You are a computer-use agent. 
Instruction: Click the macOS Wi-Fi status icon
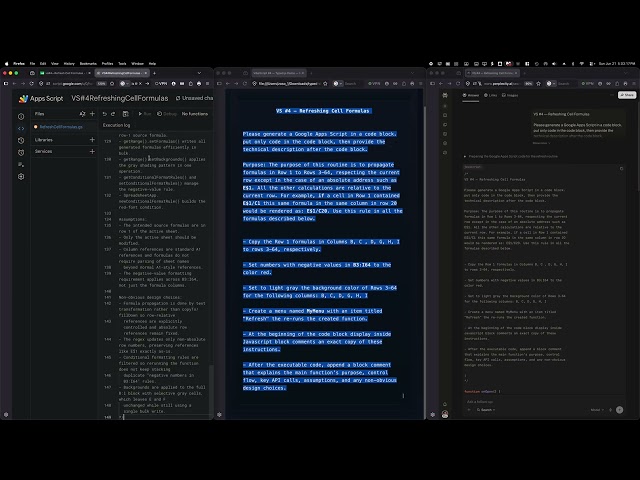tap(582, 64)
